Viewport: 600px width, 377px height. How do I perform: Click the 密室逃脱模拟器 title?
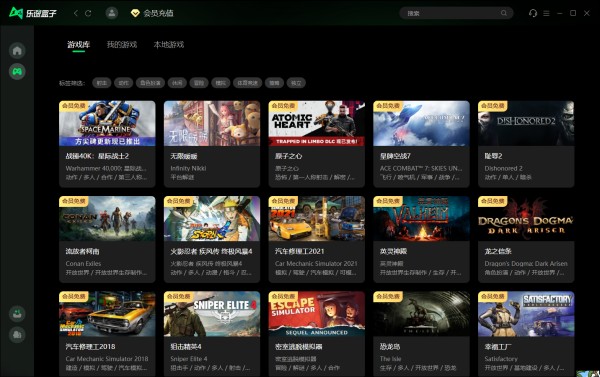[x=298, y=347]
